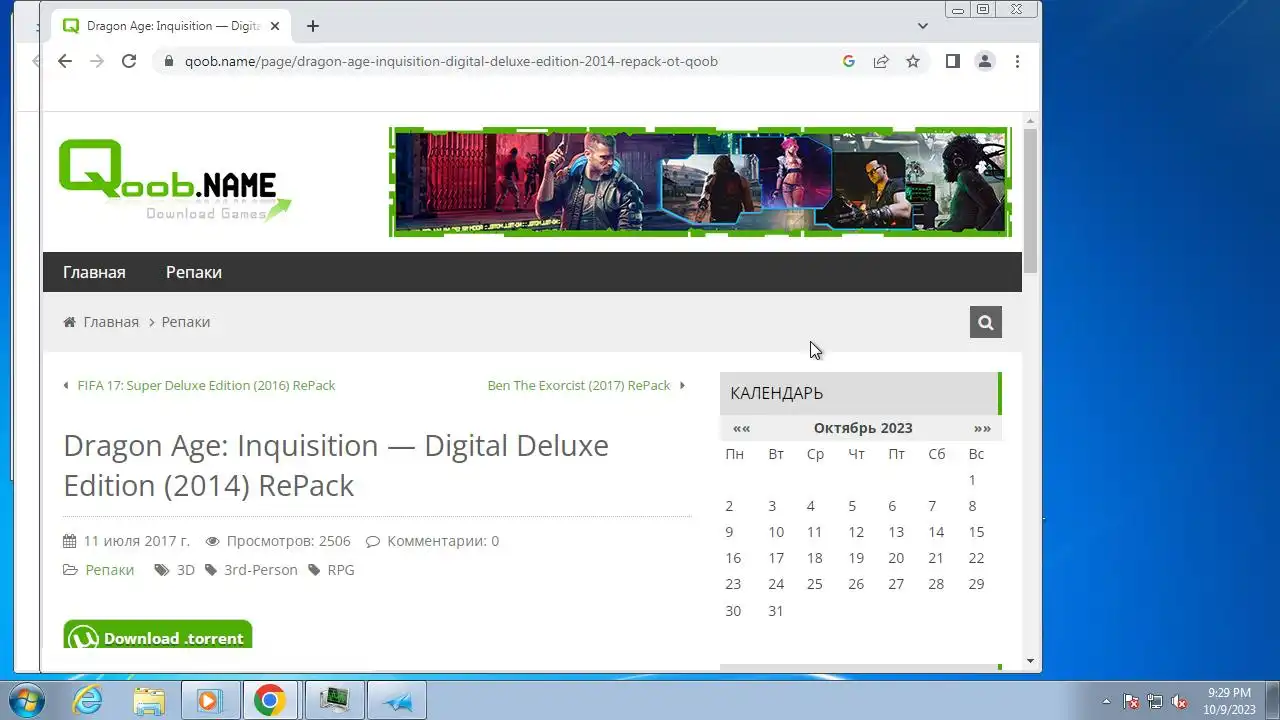Image resolution: width=1280 pixels, height=720 pixels.
Task: Open the Chrome three-dot menu
Action: coord(1017,61)
